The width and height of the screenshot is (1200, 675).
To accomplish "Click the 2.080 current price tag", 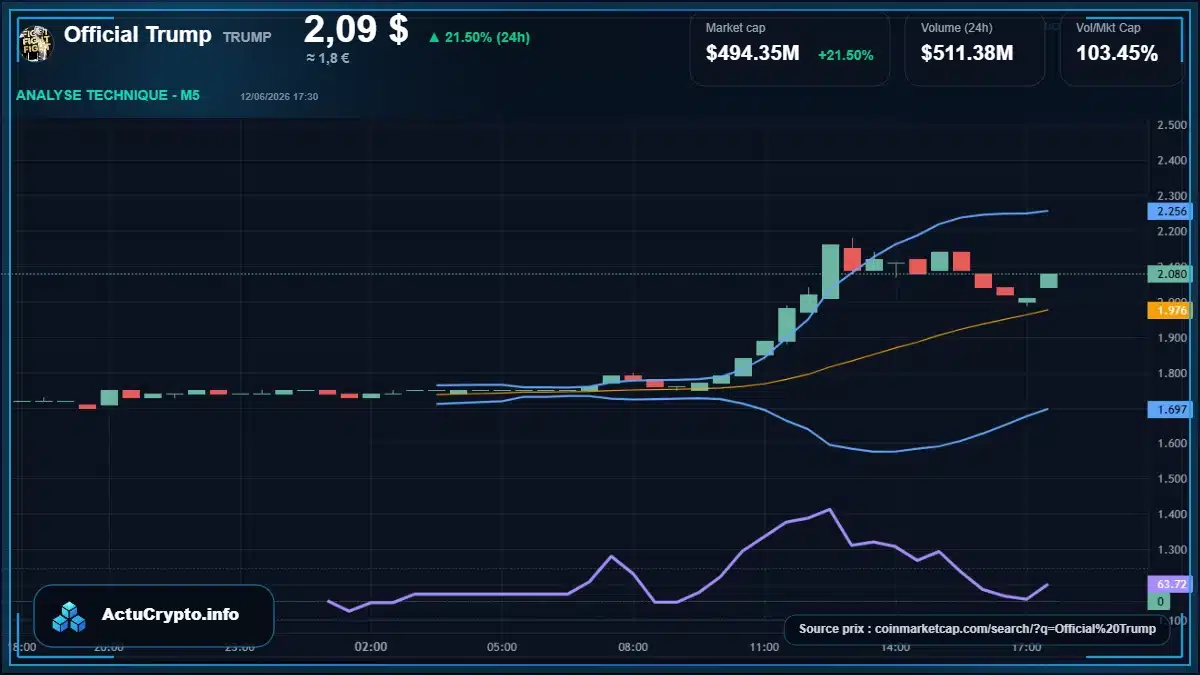I will pyautogui.click(x=1171, y=273).
